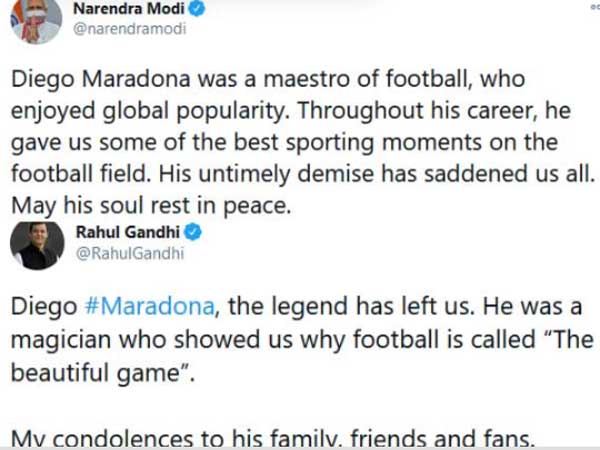The width and height of the screenshot is (600, 450).
Task: Click Rahul Gandhi's profile picture
Action: [x=36, y=246]
